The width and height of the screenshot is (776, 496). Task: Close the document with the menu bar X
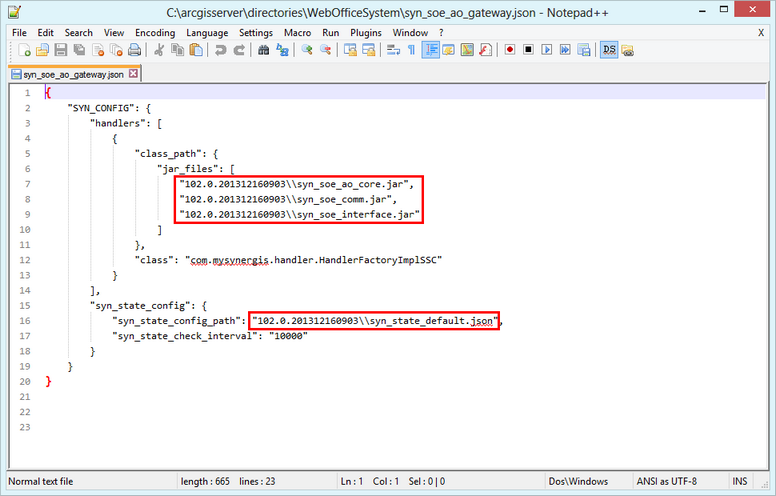[761, 33]
